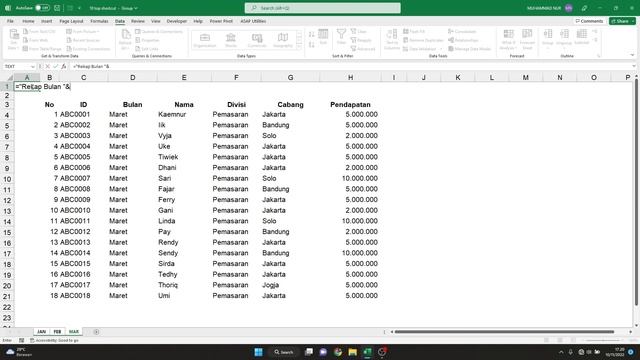
Task: Click Clear filter icon
Action: coord(353,31)
